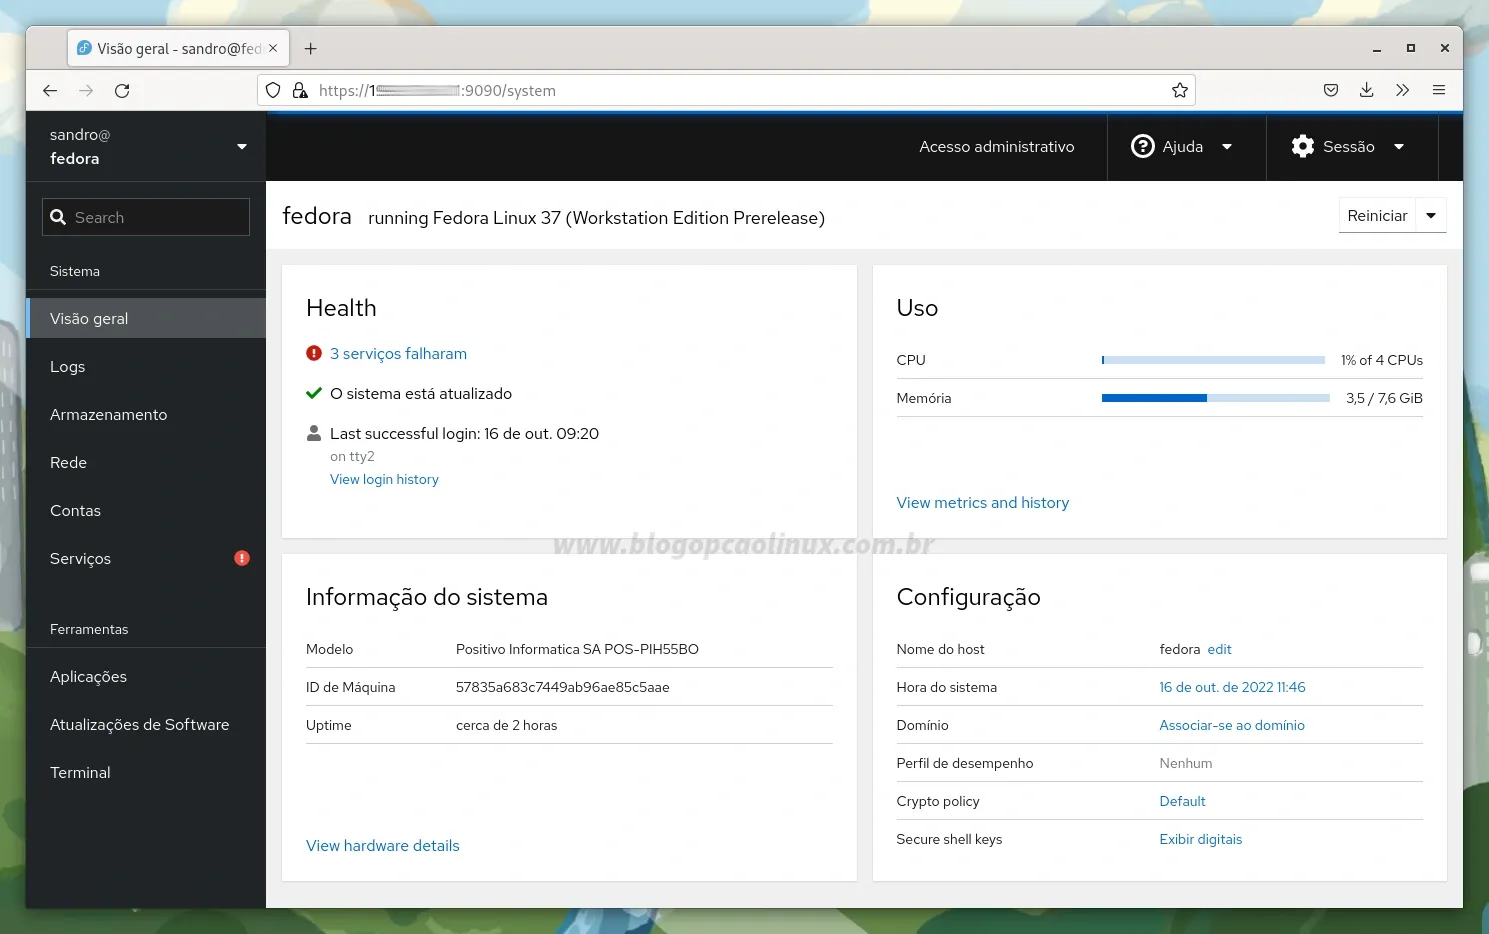The image size is (1489, 934).
Task: Click the Sessão gear icon
Action: tap(1303, 146)
